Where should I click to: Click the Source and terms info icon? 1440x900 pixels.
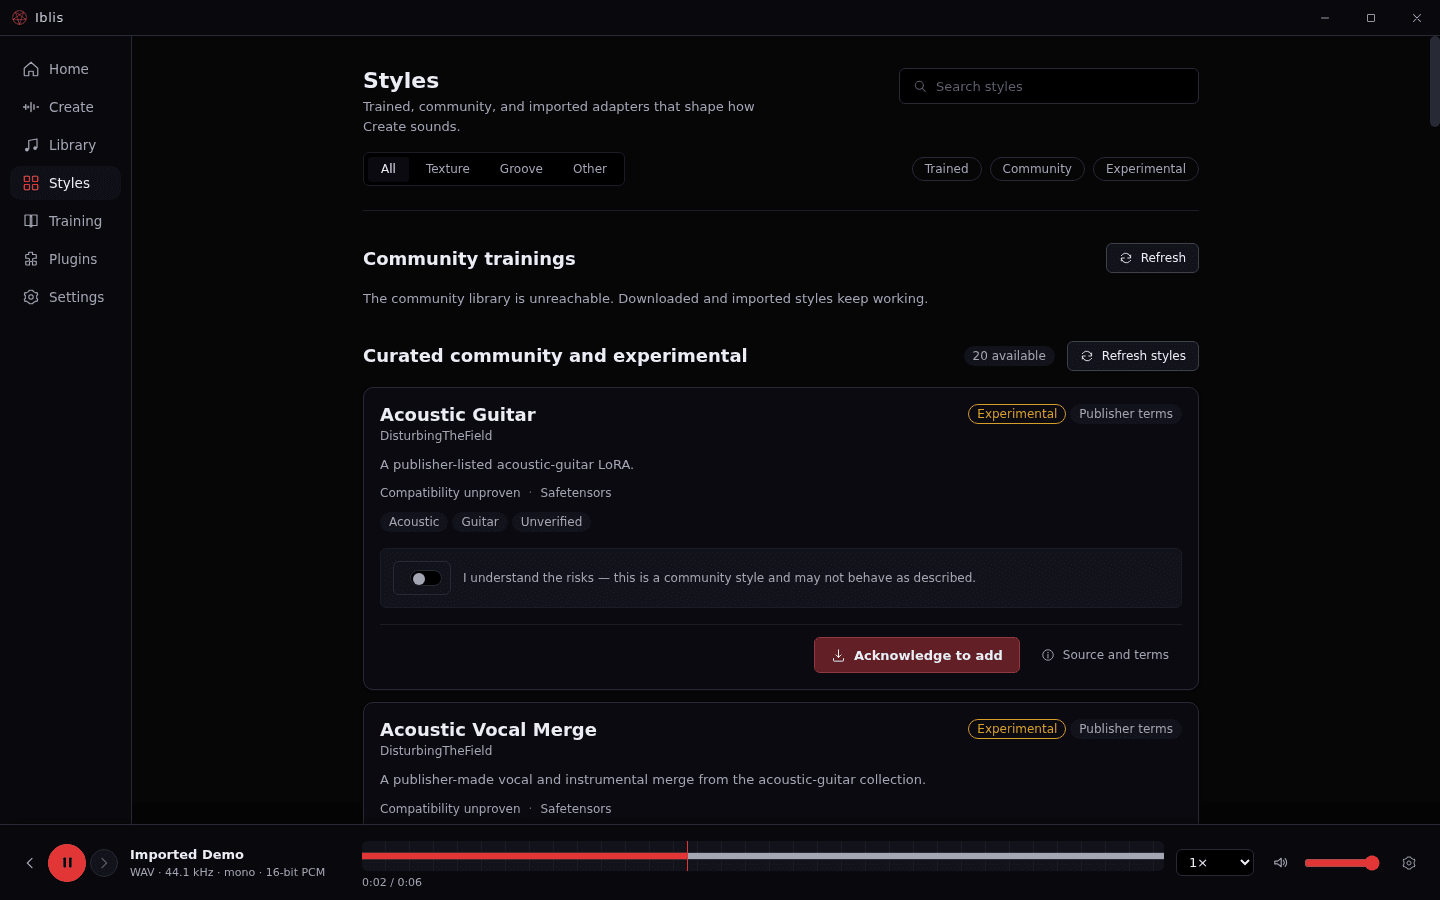(x=1048, y=655)
